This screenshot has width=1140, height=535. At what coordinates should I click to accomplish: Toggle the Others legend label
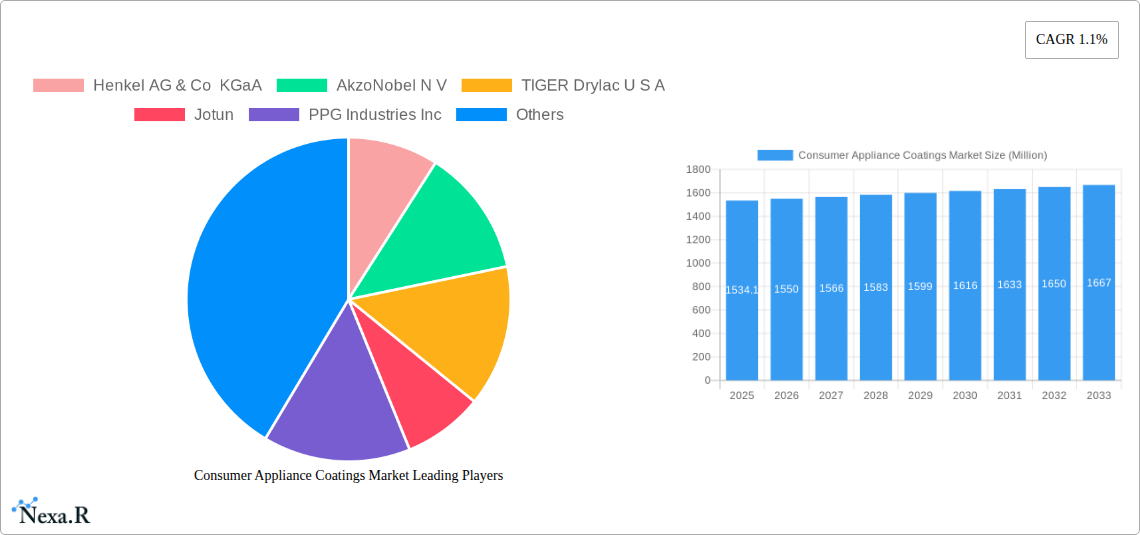(539, 114)
